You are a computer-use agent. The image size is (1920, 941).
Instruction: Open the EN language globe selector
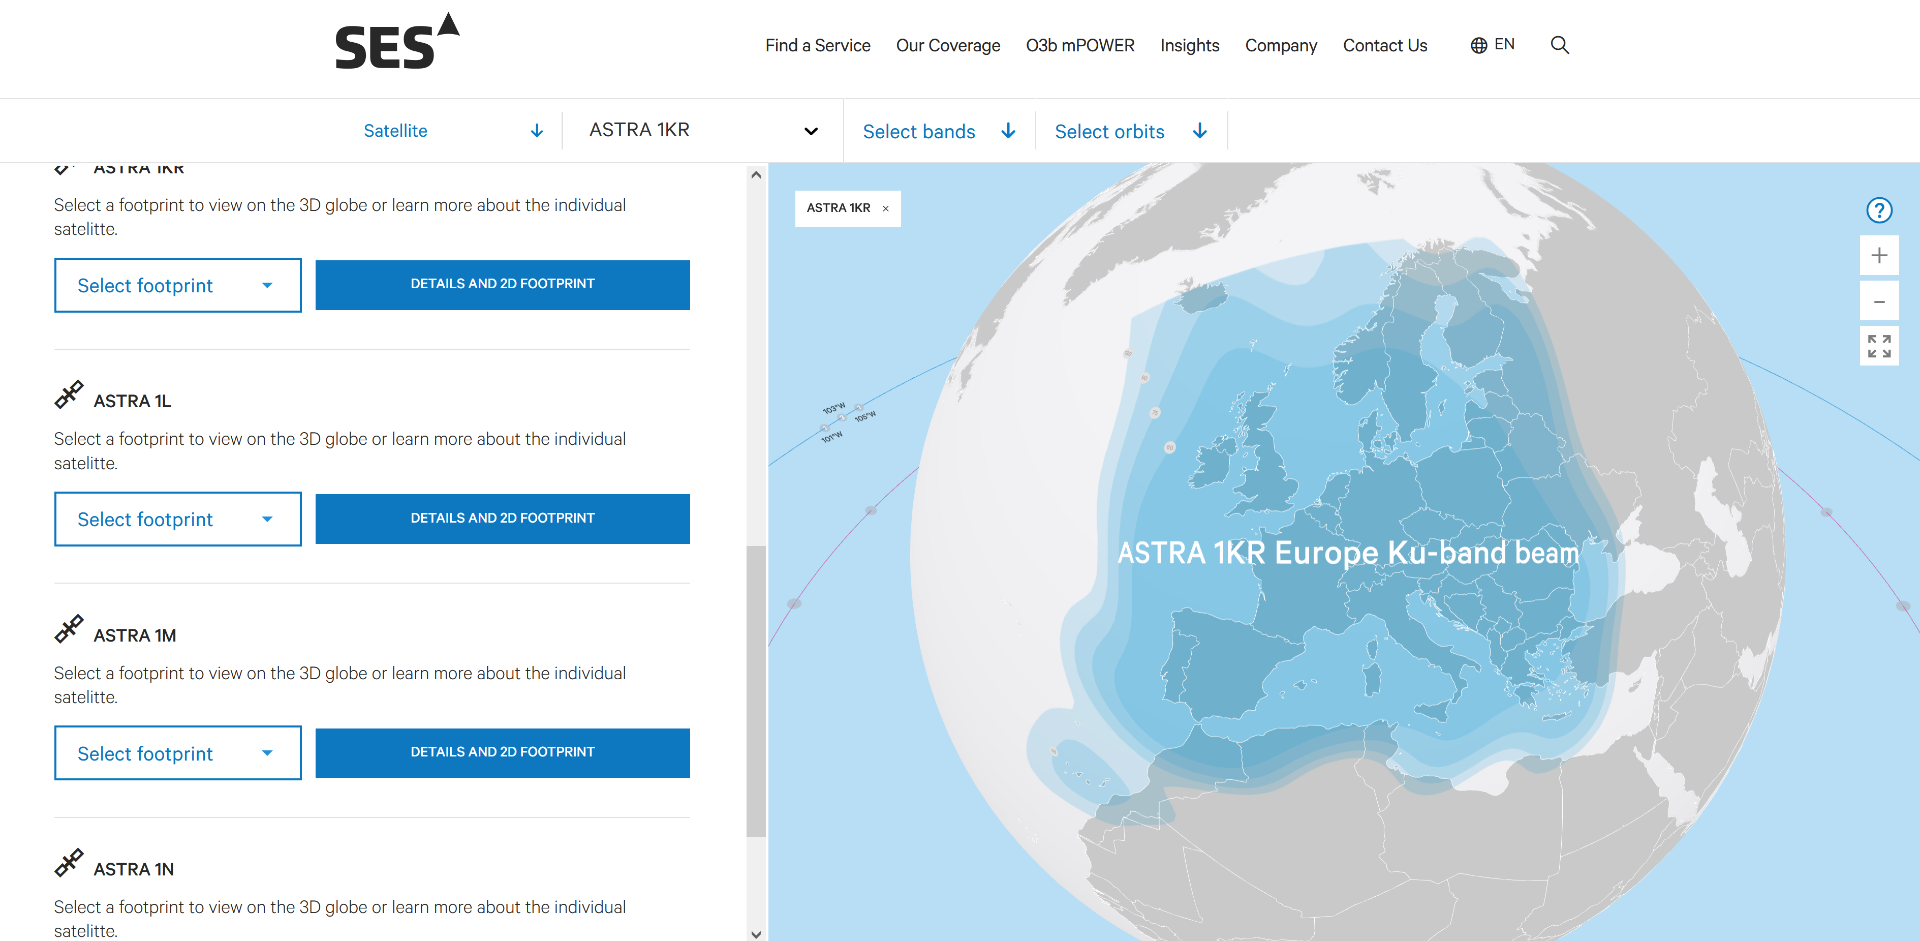coord(1492,45)
